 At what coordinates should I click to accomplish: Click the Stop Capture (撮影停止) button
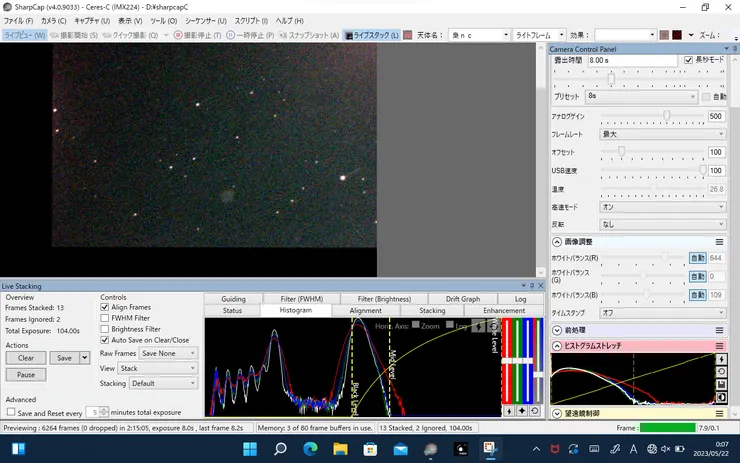coord(197,35)
